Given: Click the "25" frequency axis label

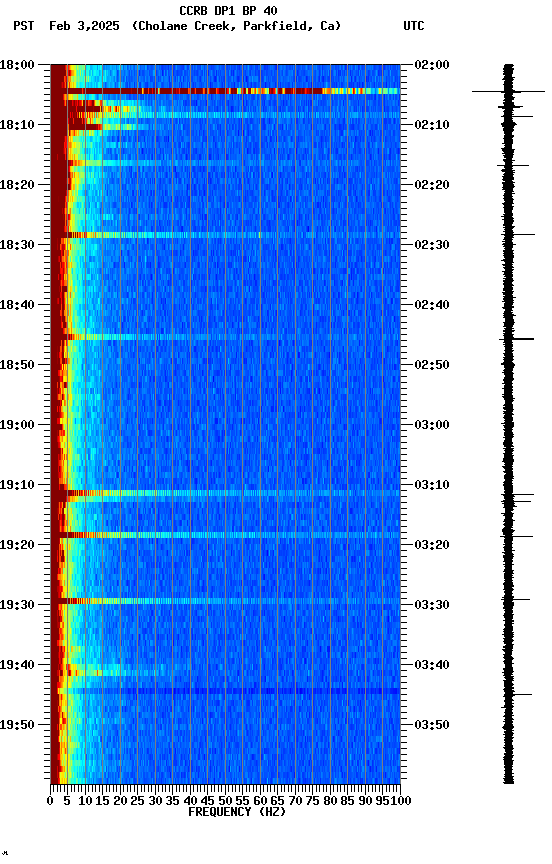Looking at the screenshot, I should click(137, 802).
